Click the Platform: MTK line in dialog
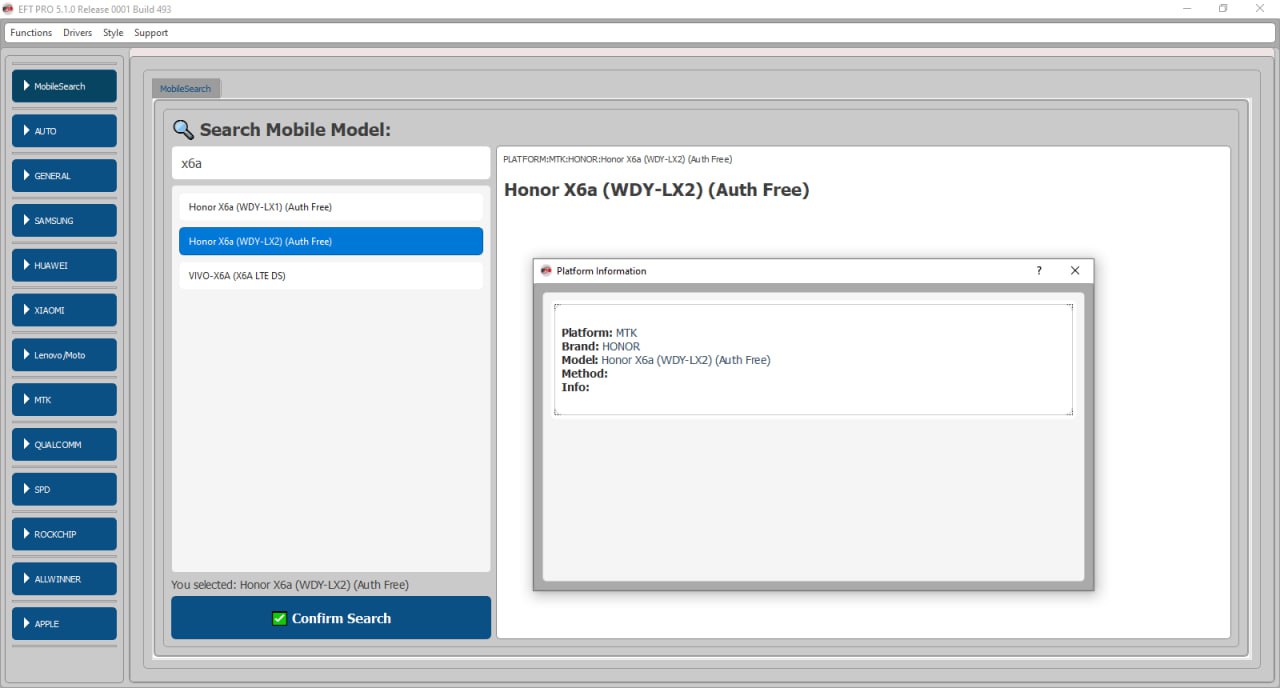 pyautogui.click(x=599, y=333)
